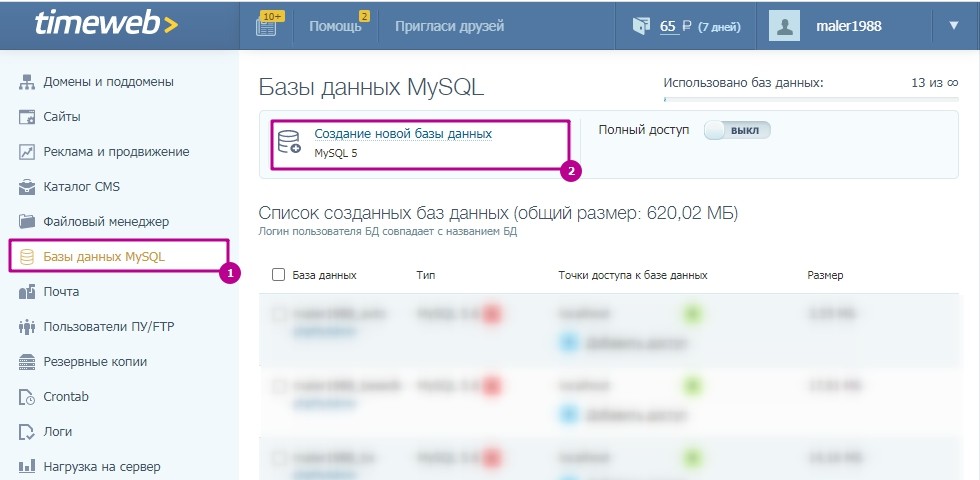Image resolution: width=980 pixels, height=480 pixels.
Task: Click the Реклама и продвижение chart icon
Action: point(27,152)
